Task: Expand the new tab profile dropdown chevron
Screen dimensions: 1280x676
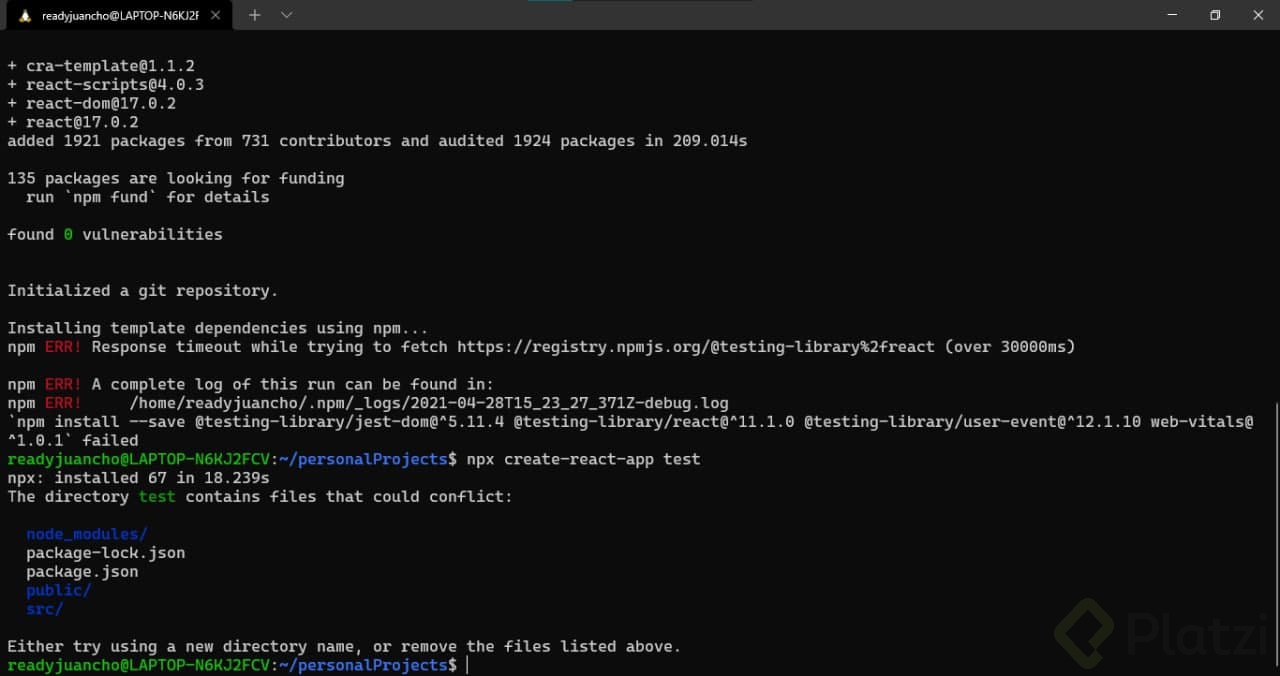Action: point(287,15)
